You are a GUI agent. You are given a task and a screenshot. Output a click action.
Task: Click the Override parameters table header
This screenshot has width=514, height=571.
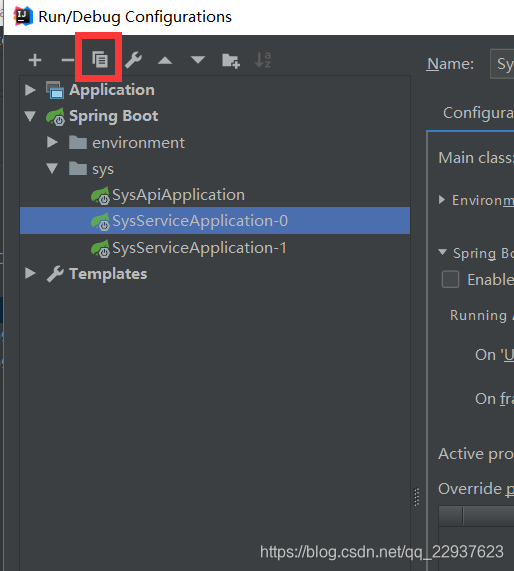[476, 516]
